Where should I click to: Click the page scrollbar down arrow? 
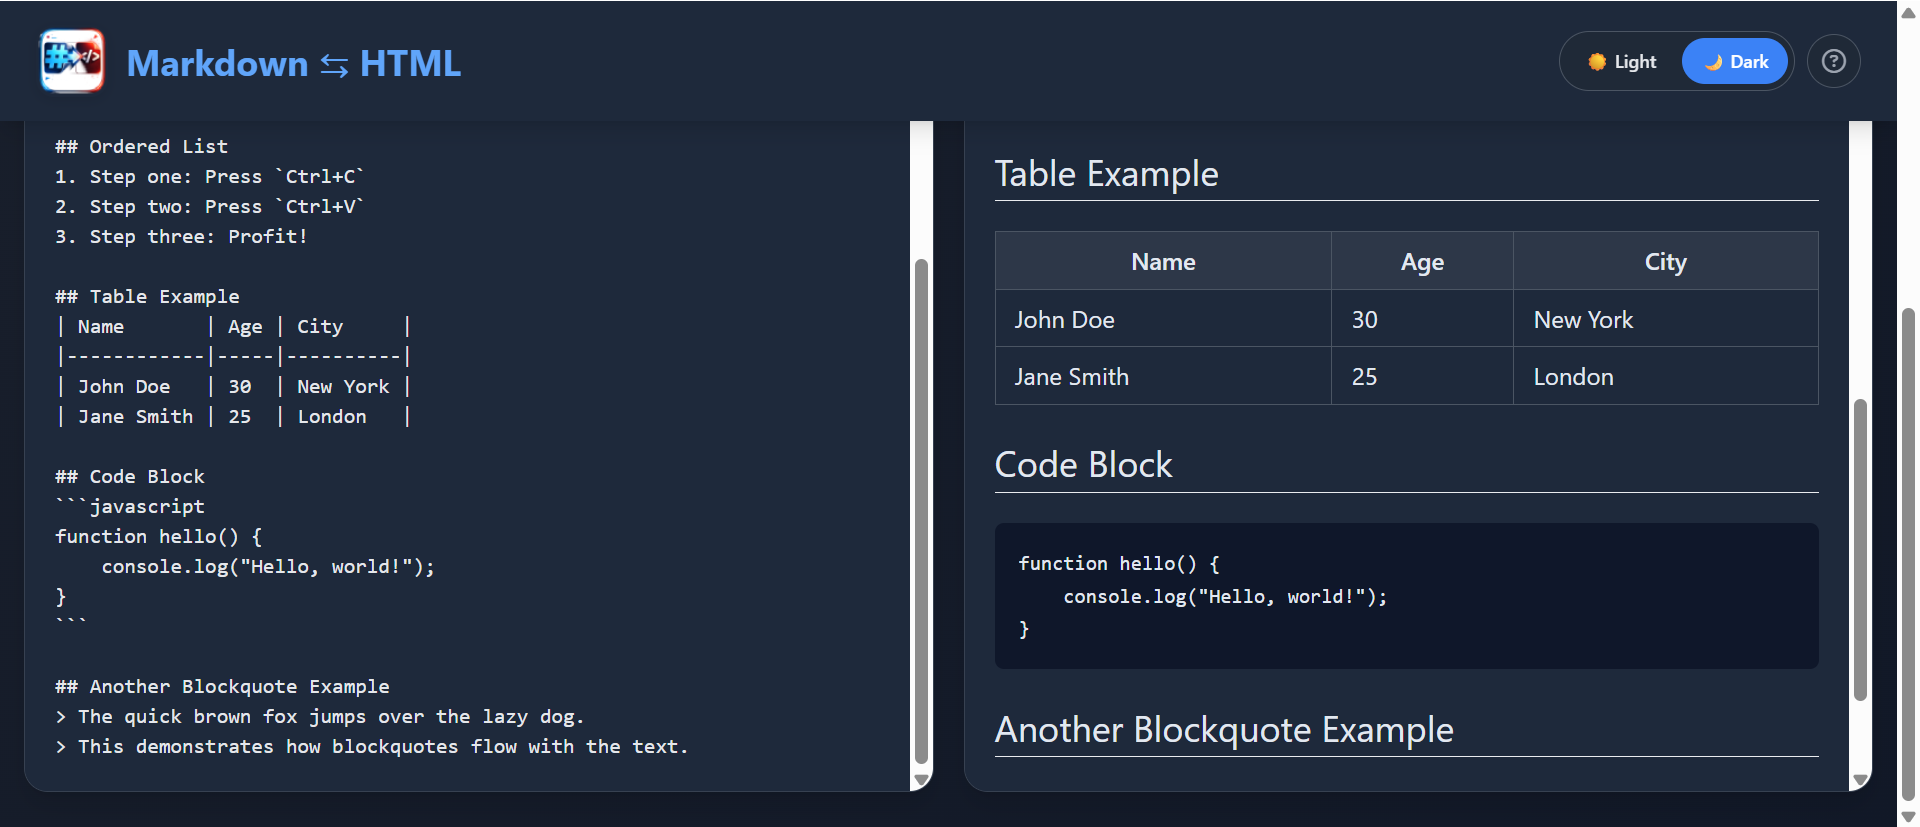point(1908,817)
